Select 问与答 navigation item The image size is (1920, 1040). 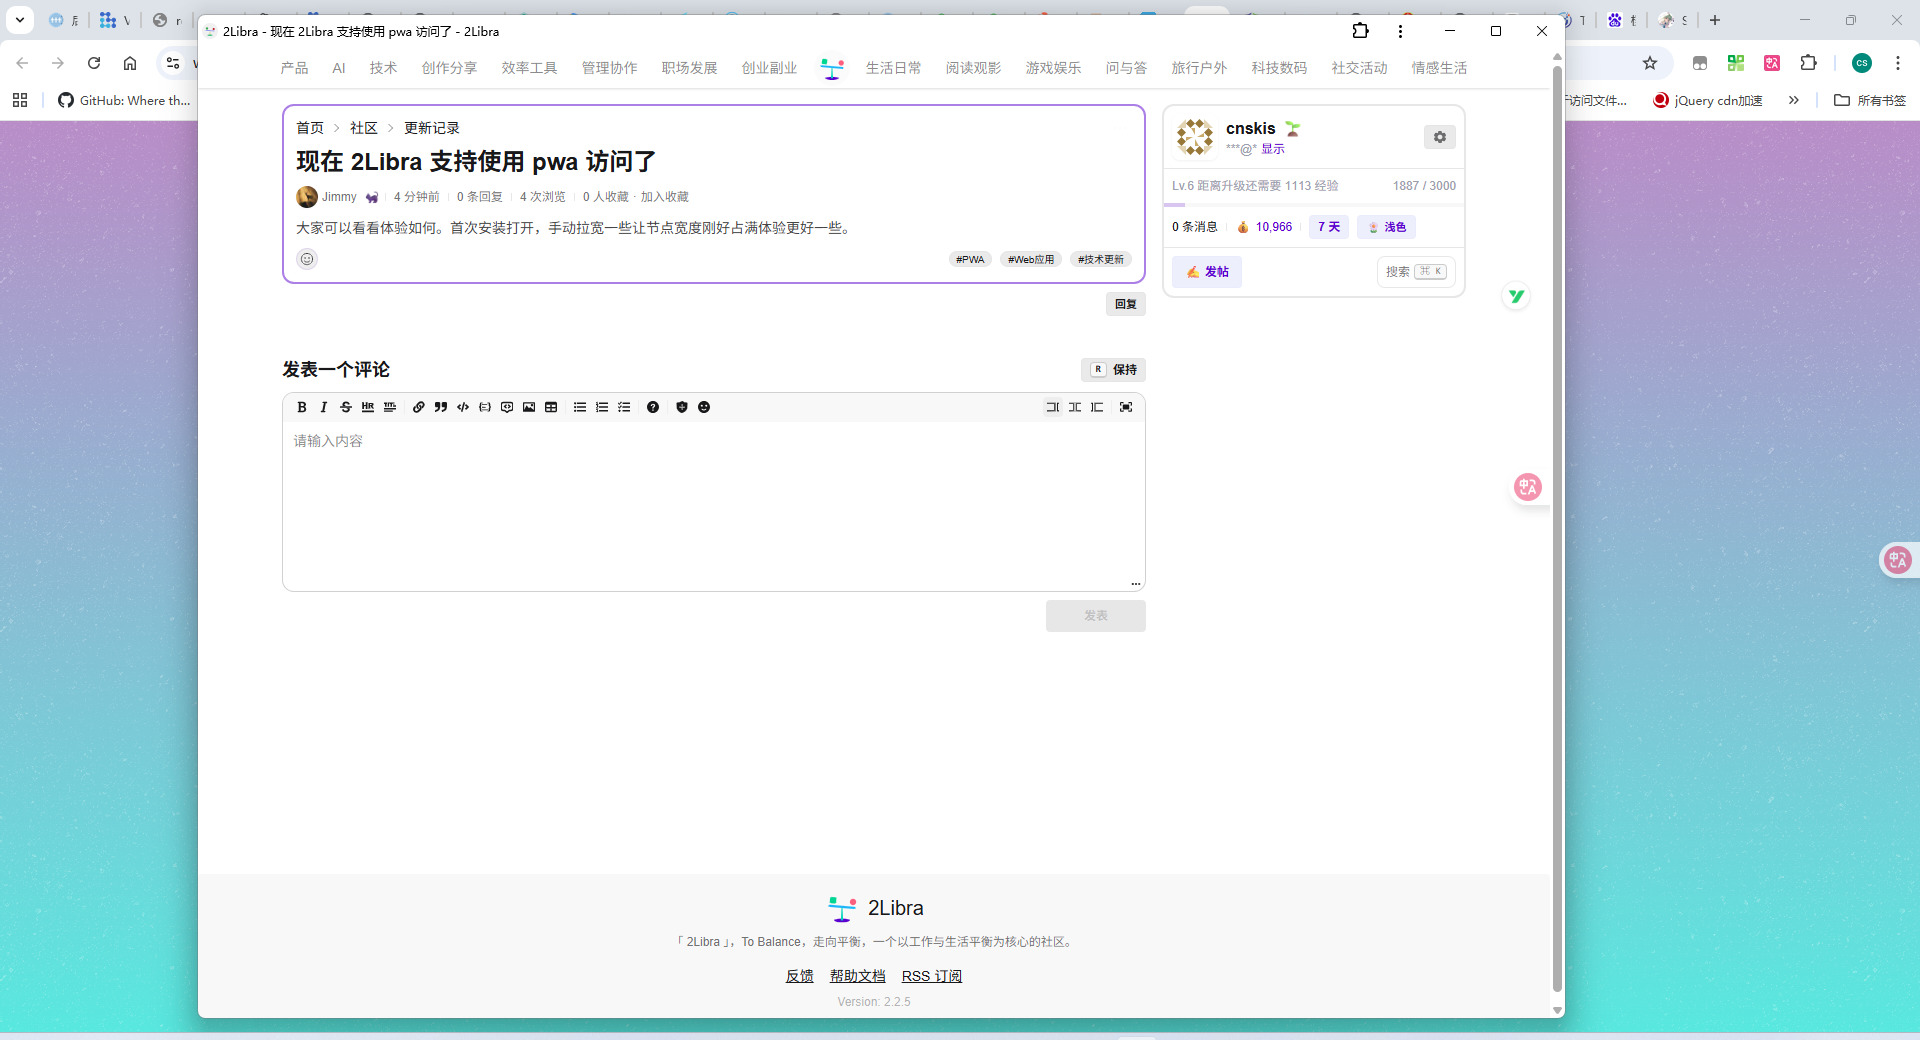[x=1126, y=68]
